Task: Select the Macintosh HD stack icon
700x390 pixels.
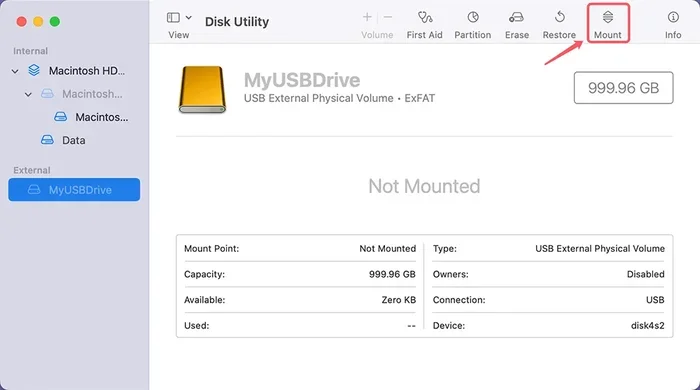Action: pos(34,71)
